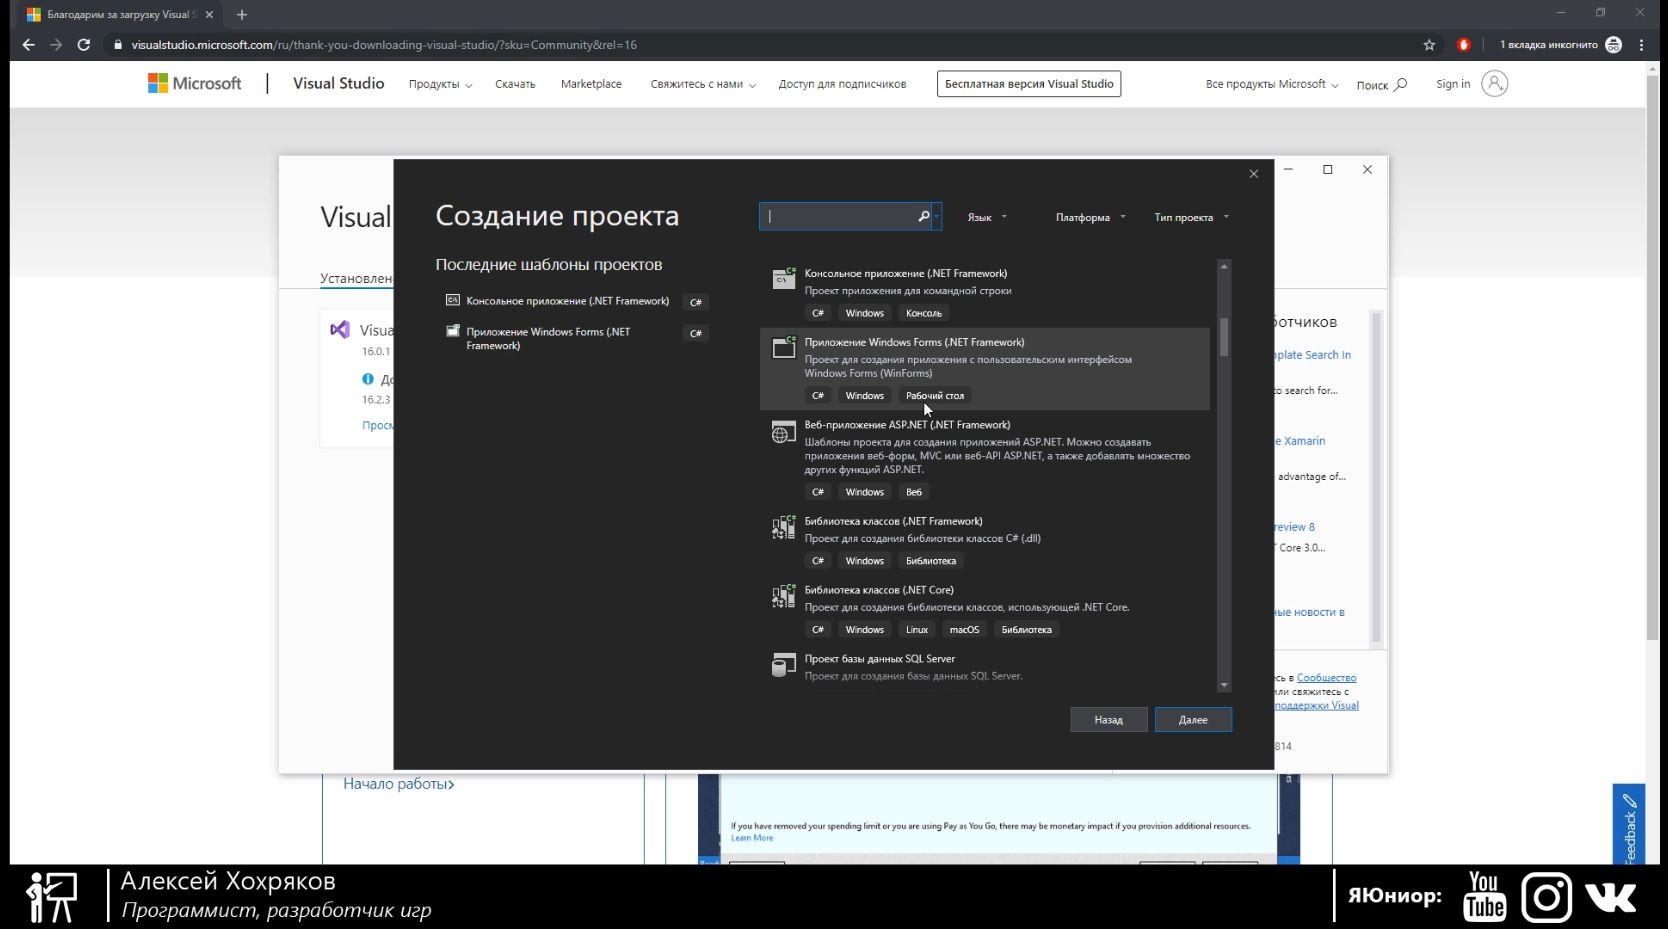This screenshot has width=1668, height=929.
Task: Click the blue info icon in installer window
Action: point(368,379)
